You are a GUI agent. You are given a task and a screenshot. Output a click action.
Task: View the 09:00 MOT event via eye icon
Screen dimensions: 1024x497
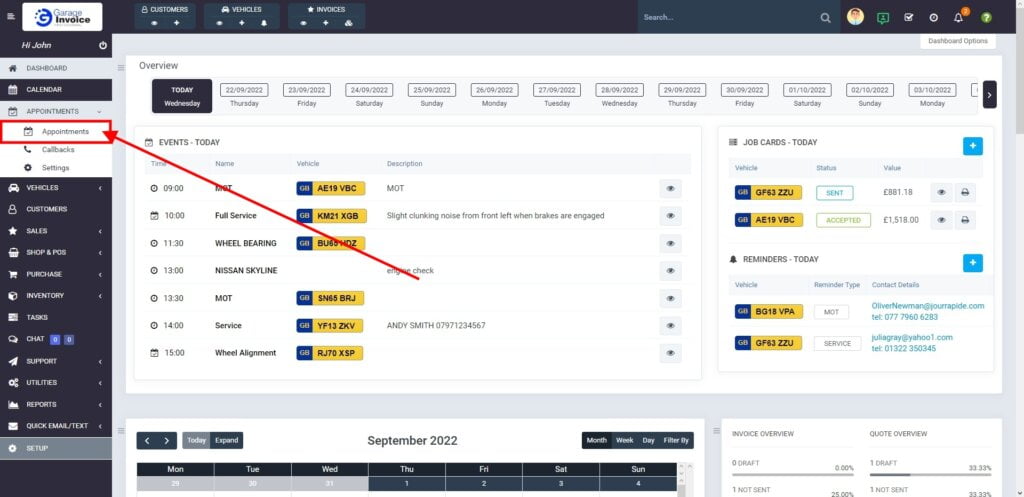pyautogui.click(x=670, y=188)
